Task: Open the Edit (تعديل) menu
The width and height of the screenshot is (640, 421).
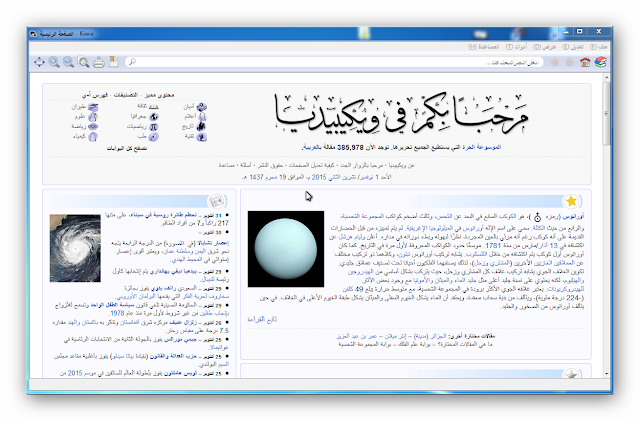Action: pyautogui.click(x=573, y=47)
